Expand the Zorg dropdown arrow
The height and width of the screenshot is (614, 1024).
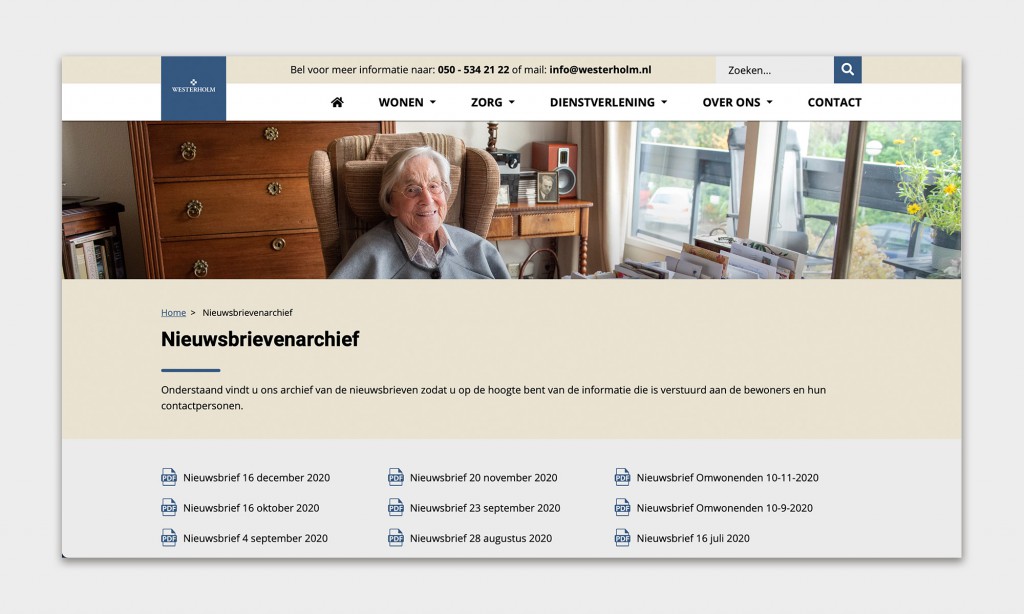click(511, 103)
